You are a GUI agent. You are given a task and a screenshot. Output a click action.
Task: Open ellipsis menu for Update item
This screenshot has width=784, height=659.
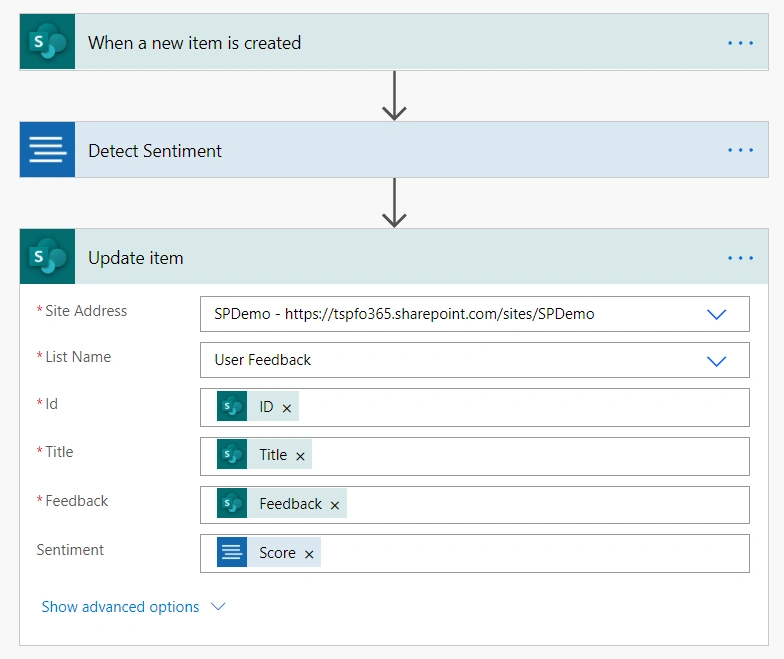tap(740, 258)
